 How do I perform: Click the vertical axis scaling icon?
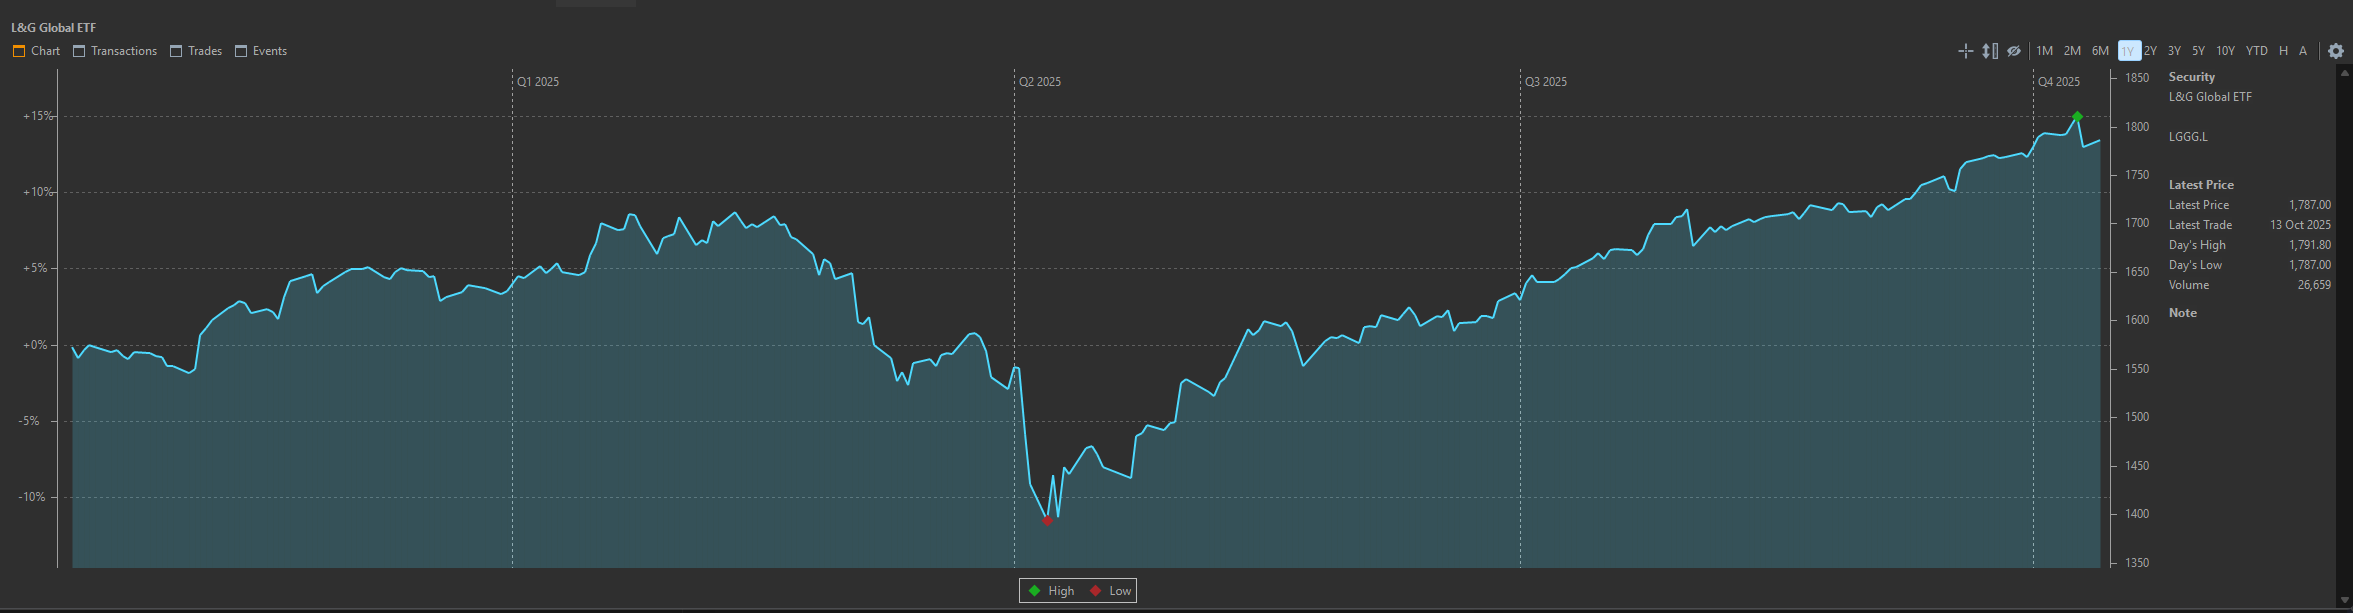[x=1990, y=51]
